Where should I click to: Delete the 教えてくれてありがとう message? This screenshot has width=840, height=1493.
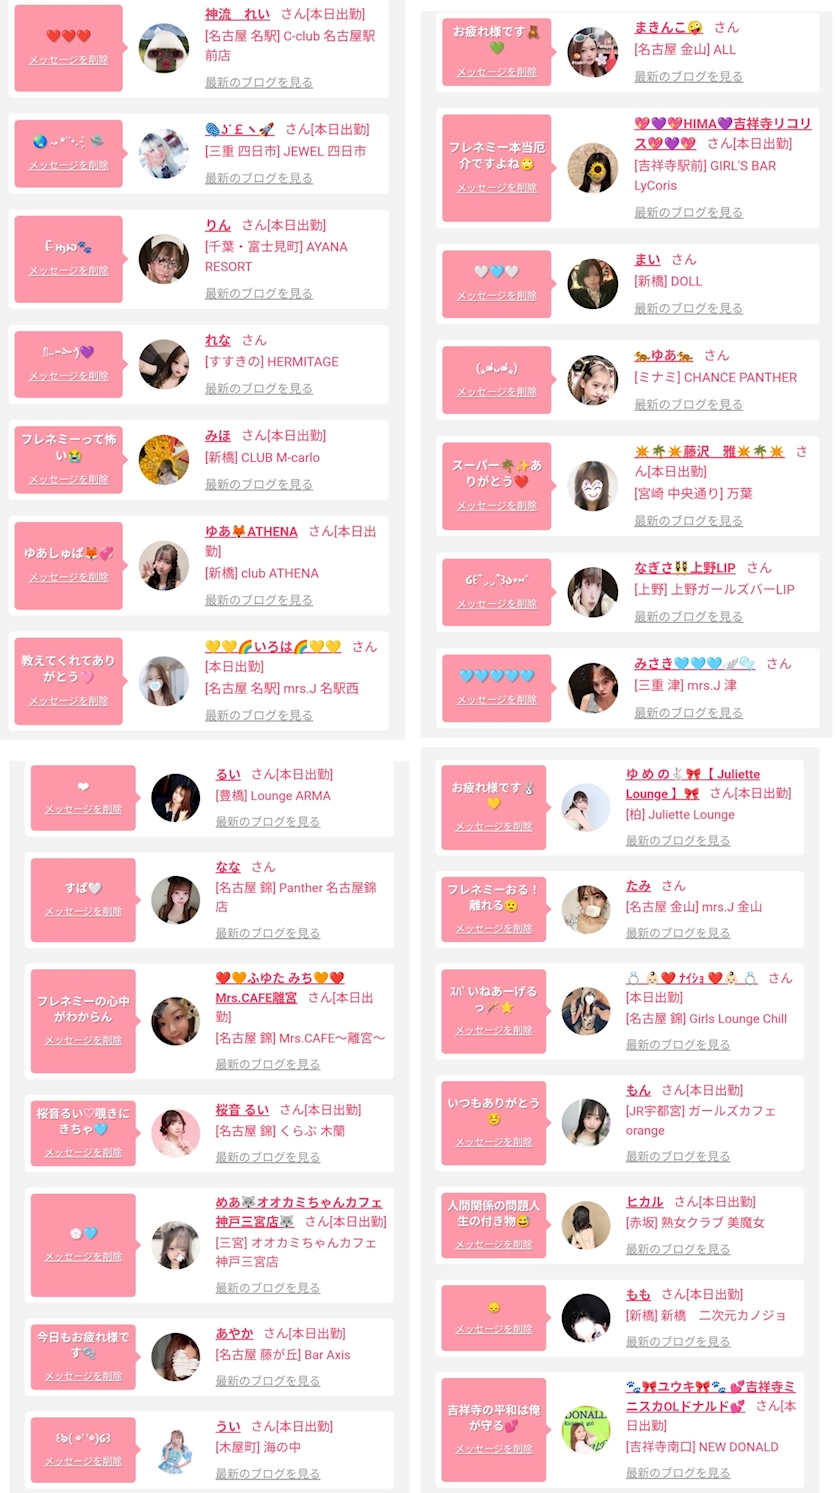point(69,701)
